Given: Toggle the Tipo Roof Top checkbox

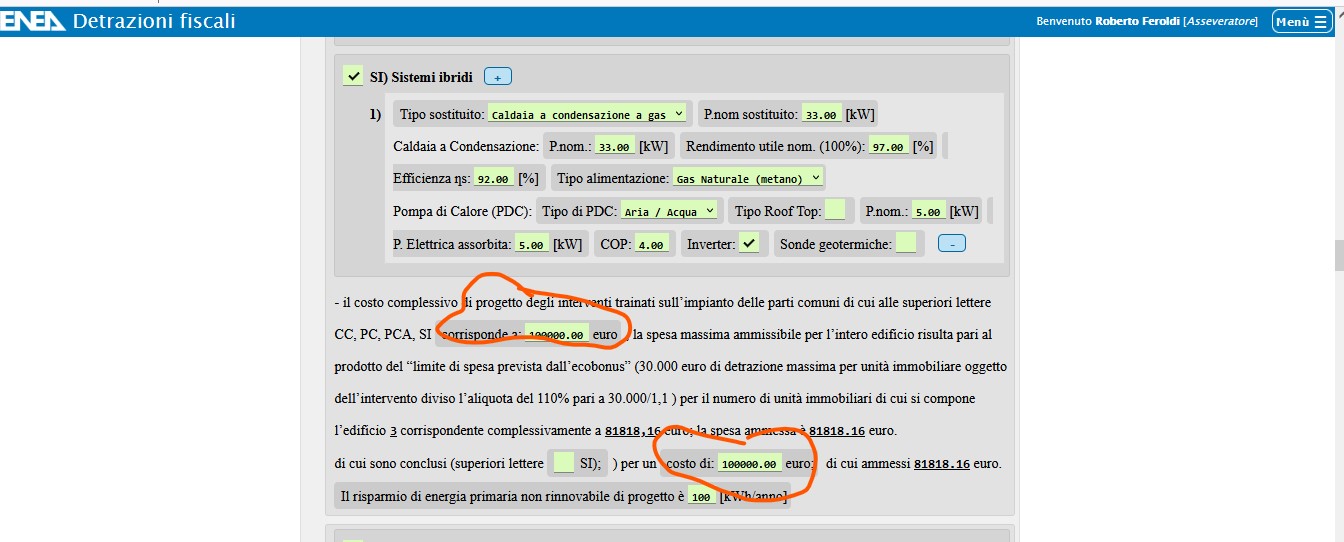Looking at the screenshot, I should [x=836, y=211].
